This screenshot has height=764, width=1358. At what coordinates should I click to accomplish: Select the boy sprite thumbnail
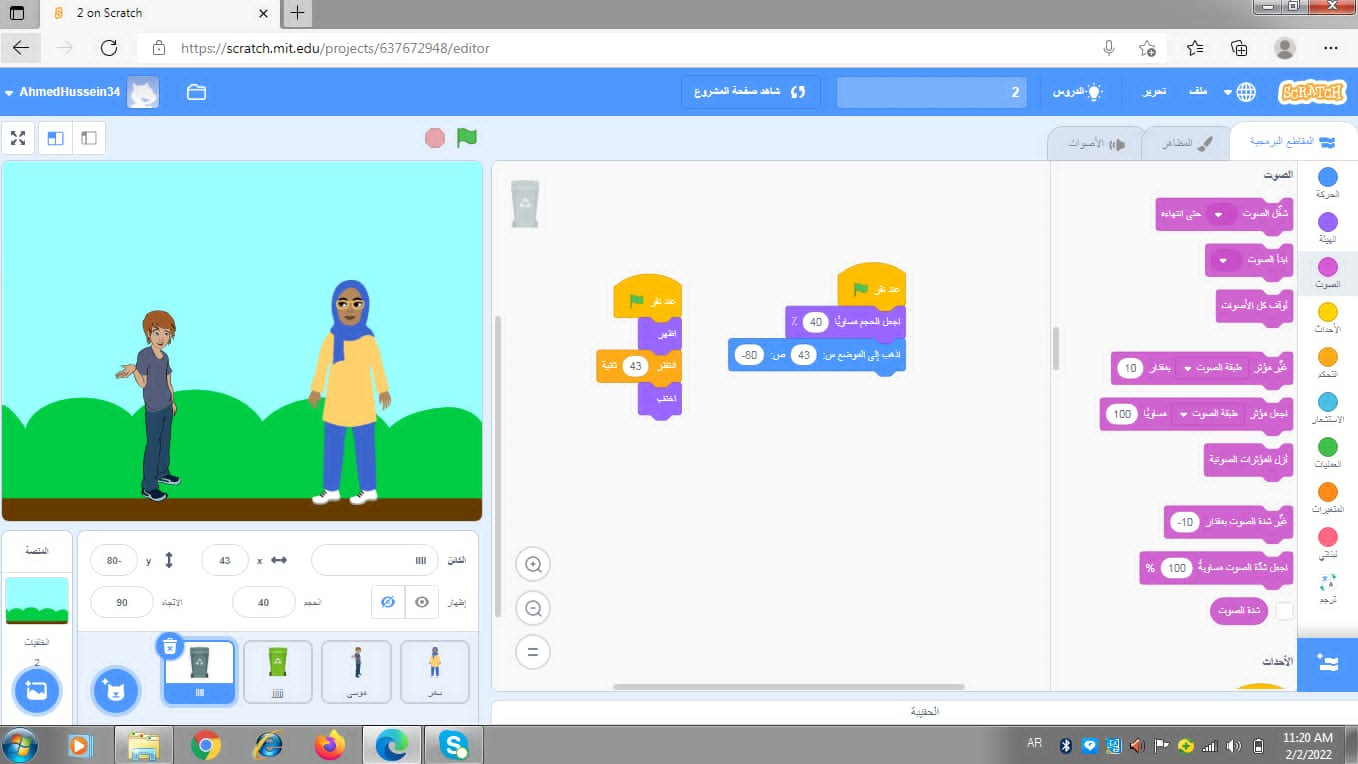pos(357,672)
